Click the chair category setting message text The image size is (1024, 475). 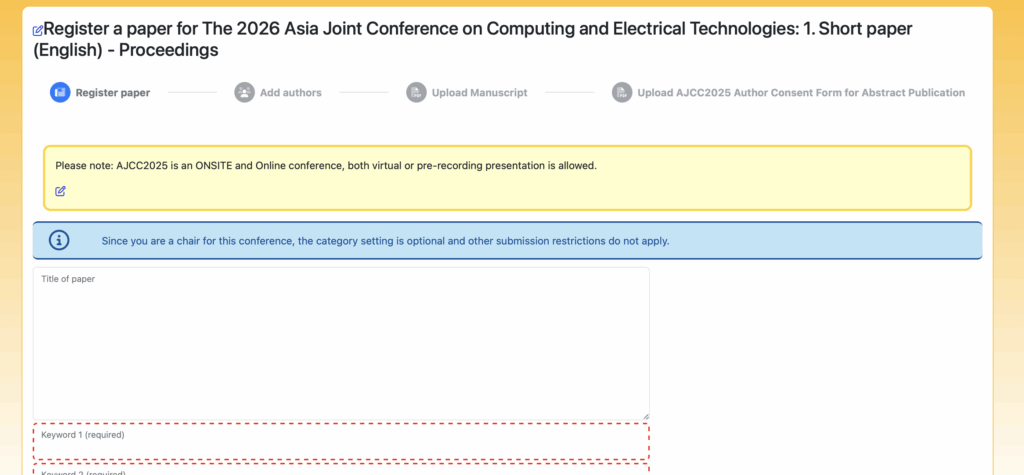[385, 241]
